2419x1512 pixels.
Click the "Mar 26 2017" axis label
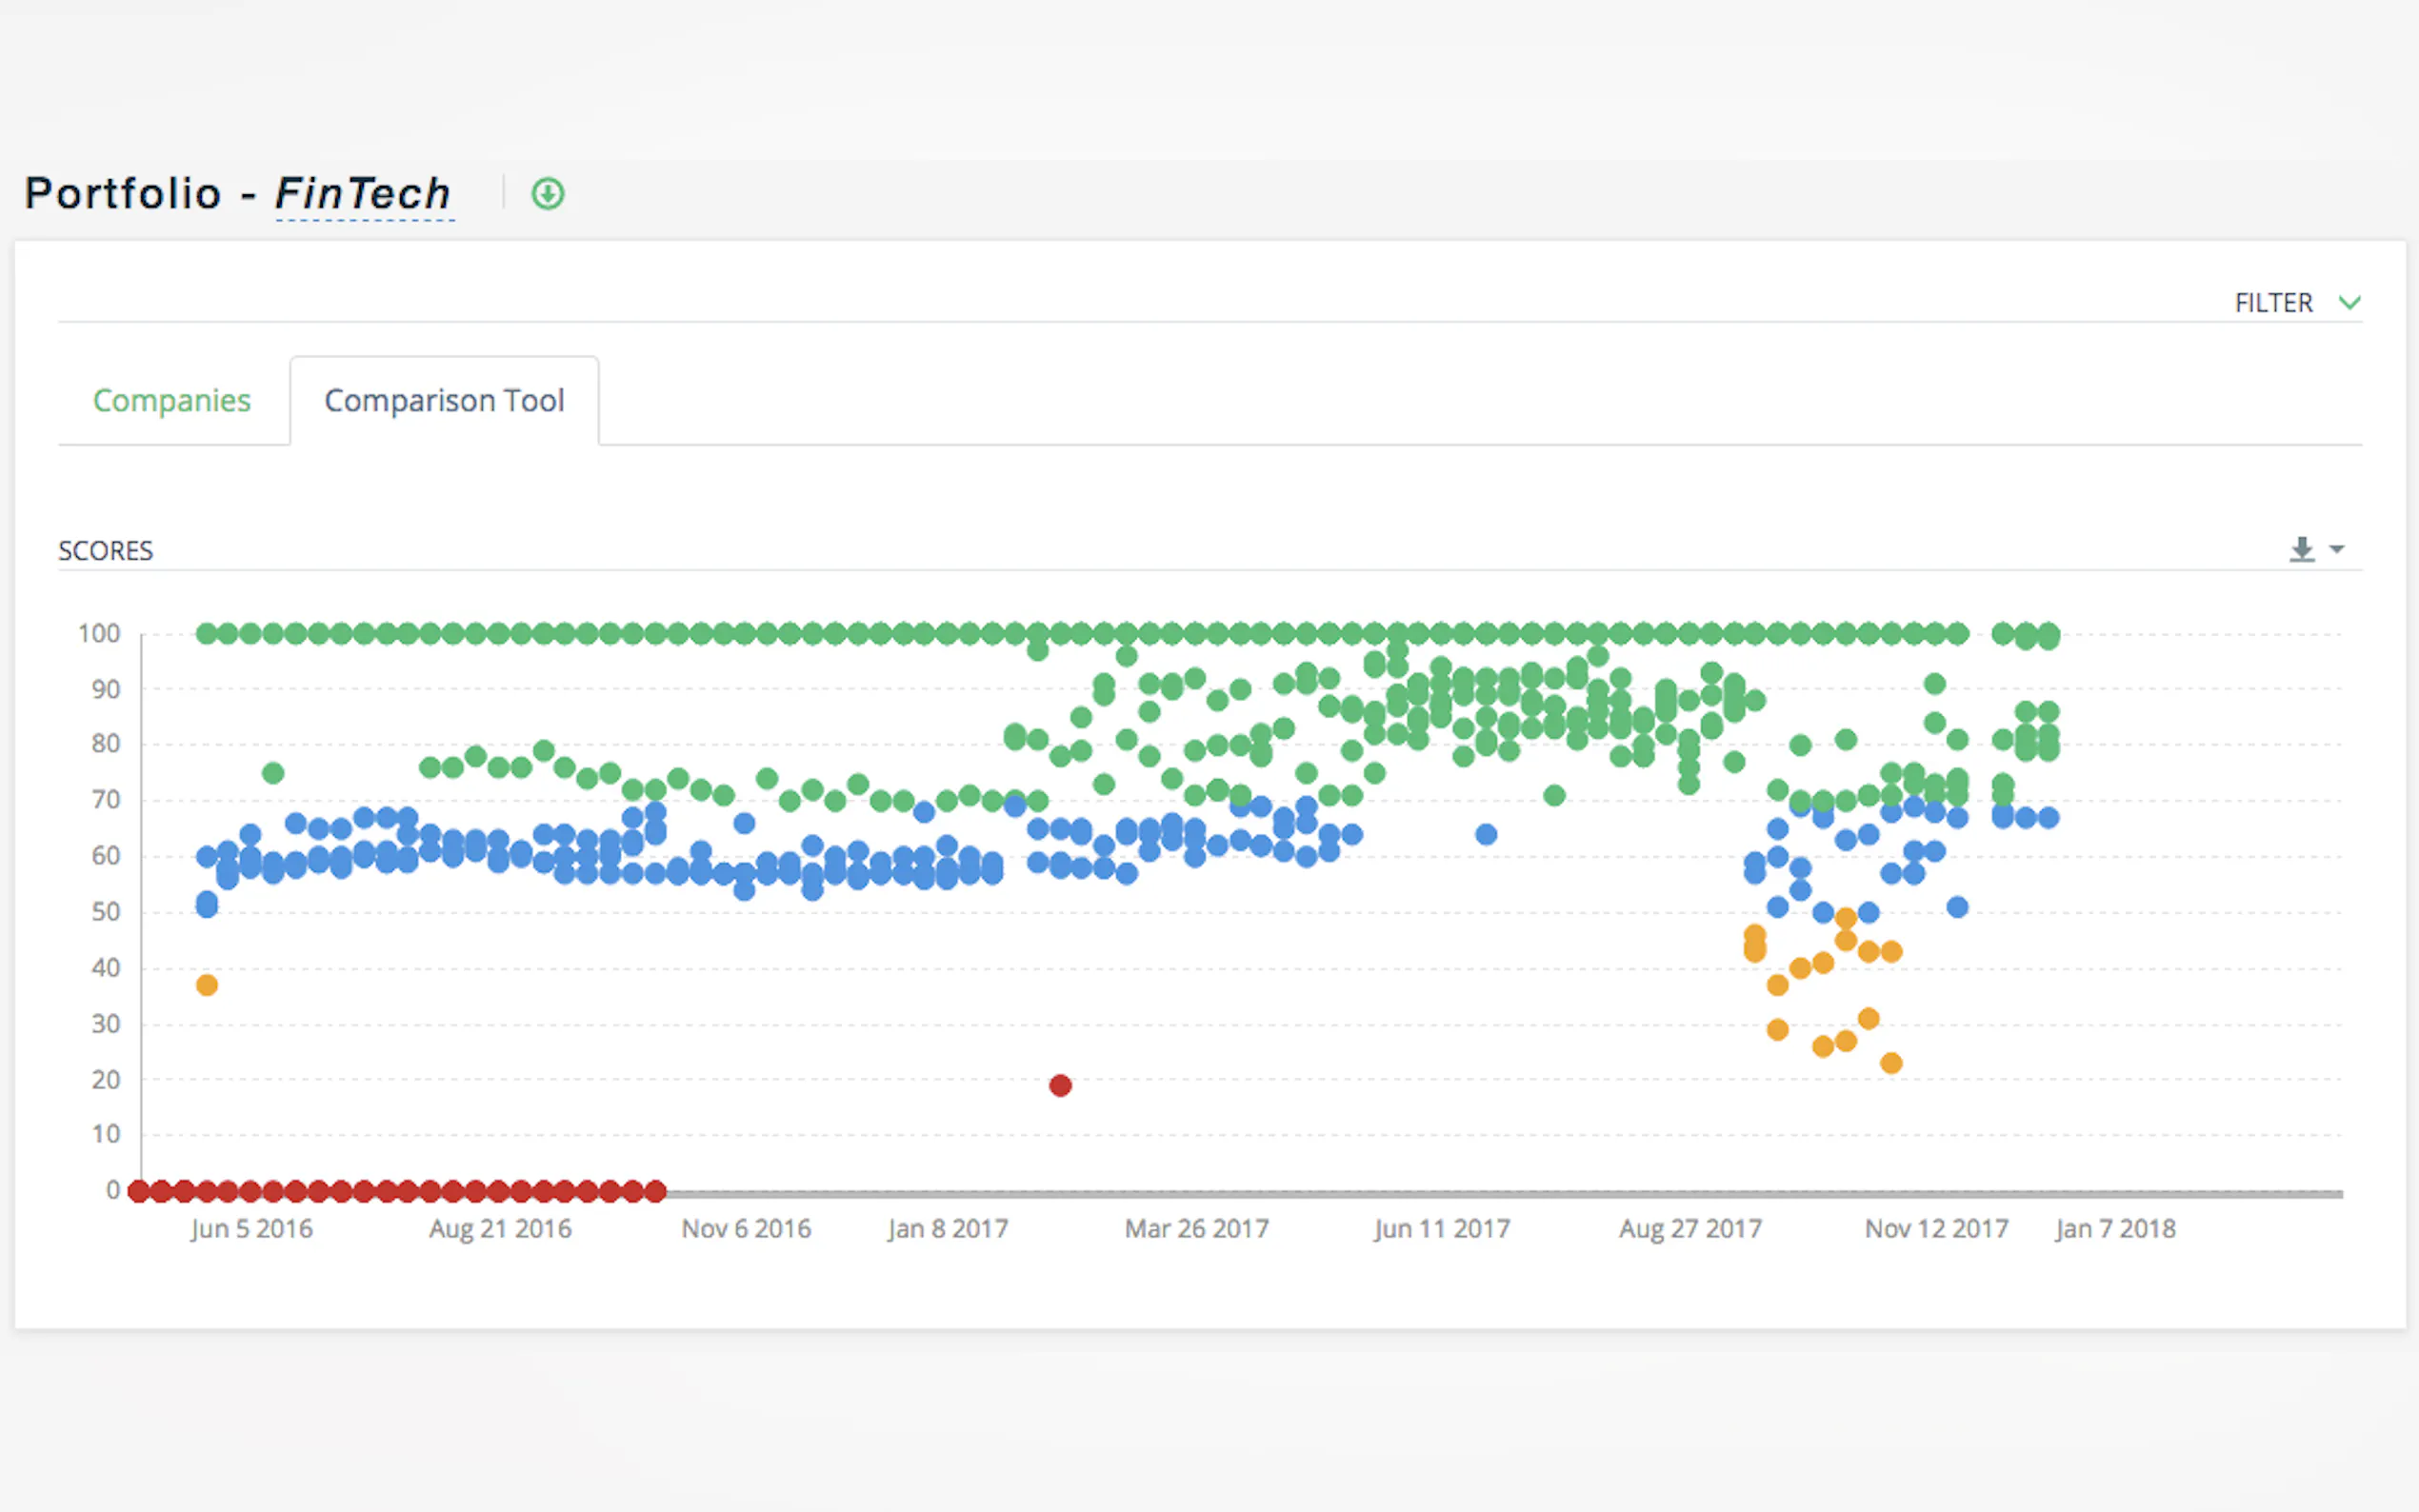(1197, 1229)
